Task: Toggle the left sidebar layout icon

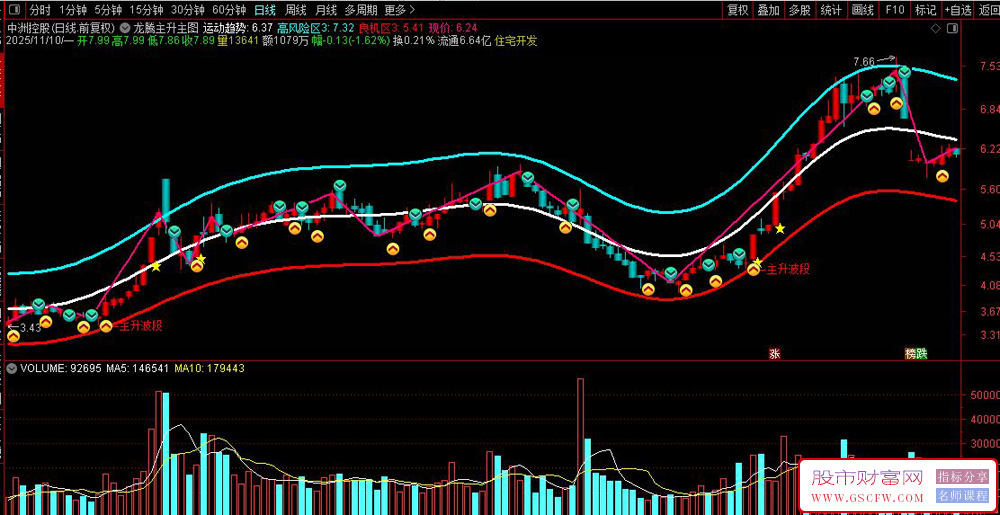Action: pyautogui.click(x=13, y=10)
